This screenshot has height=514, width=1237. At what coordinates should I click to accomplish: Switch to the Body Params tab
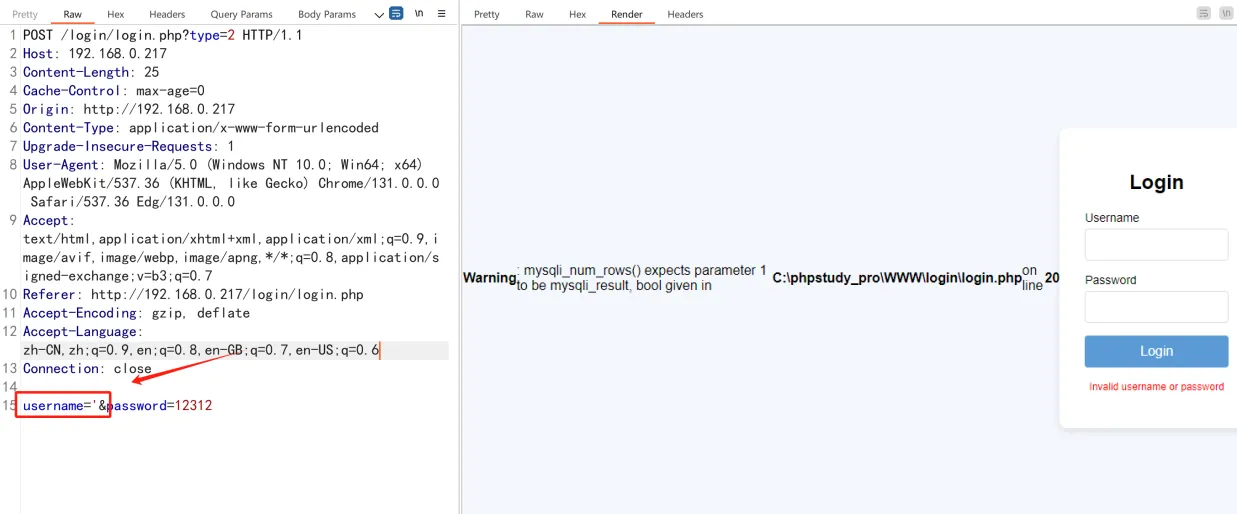[x=327, y=15]
